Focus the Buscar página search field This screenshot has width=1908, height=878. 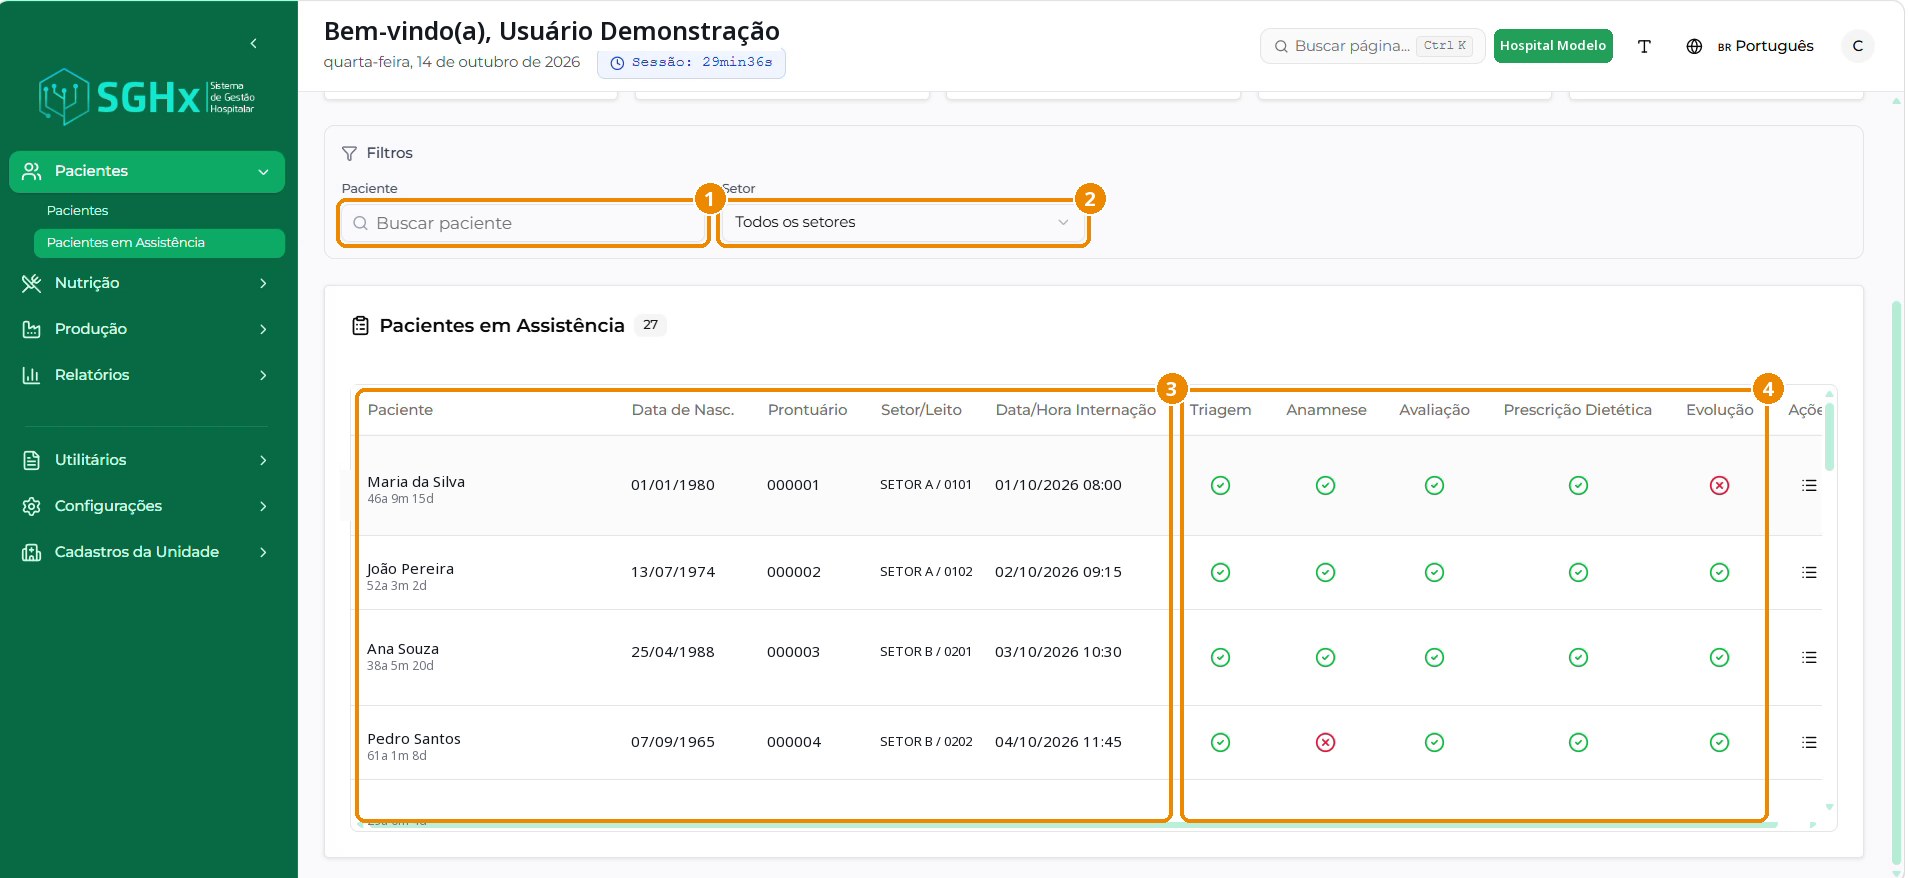pyautogui.click(x=1372, y=46)
